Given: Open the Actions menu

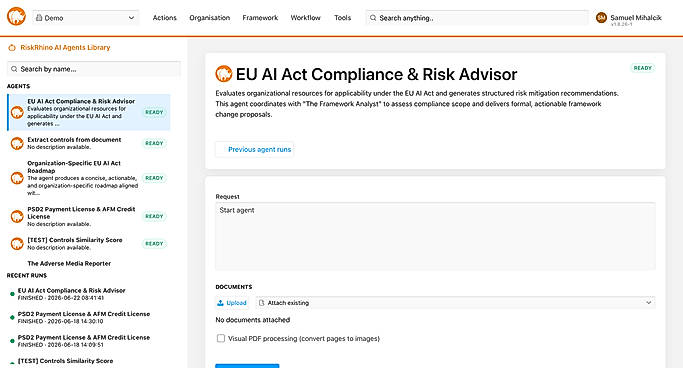Looking at the screenshot, I should pos(165,18).
